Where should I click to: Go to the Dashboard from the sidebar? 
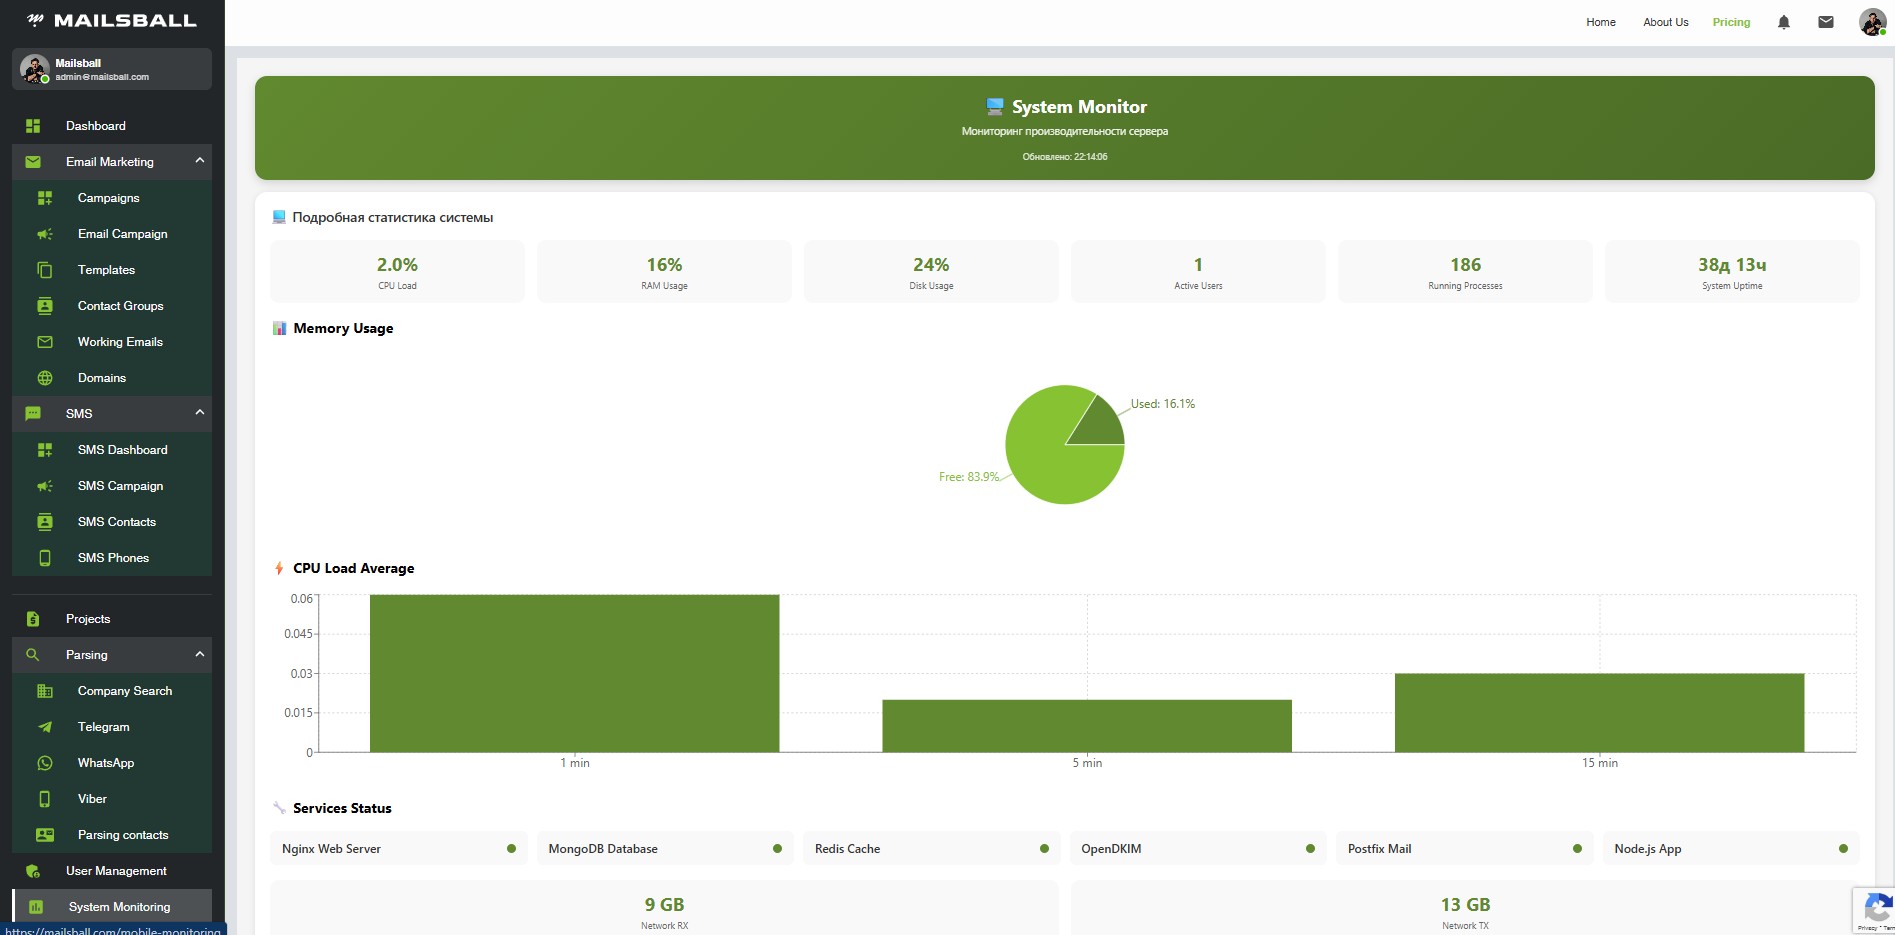point(95,126)
